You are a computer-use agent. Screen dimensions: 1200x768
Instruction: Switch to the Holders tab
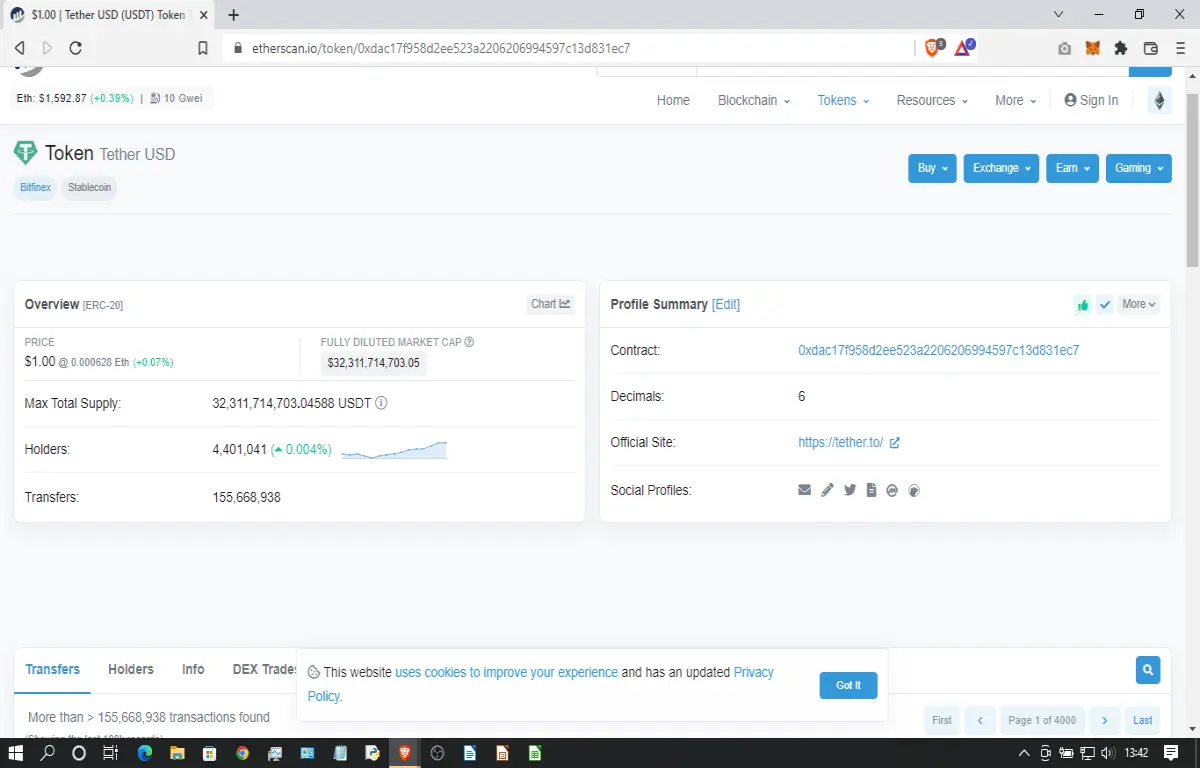(131, 669)
